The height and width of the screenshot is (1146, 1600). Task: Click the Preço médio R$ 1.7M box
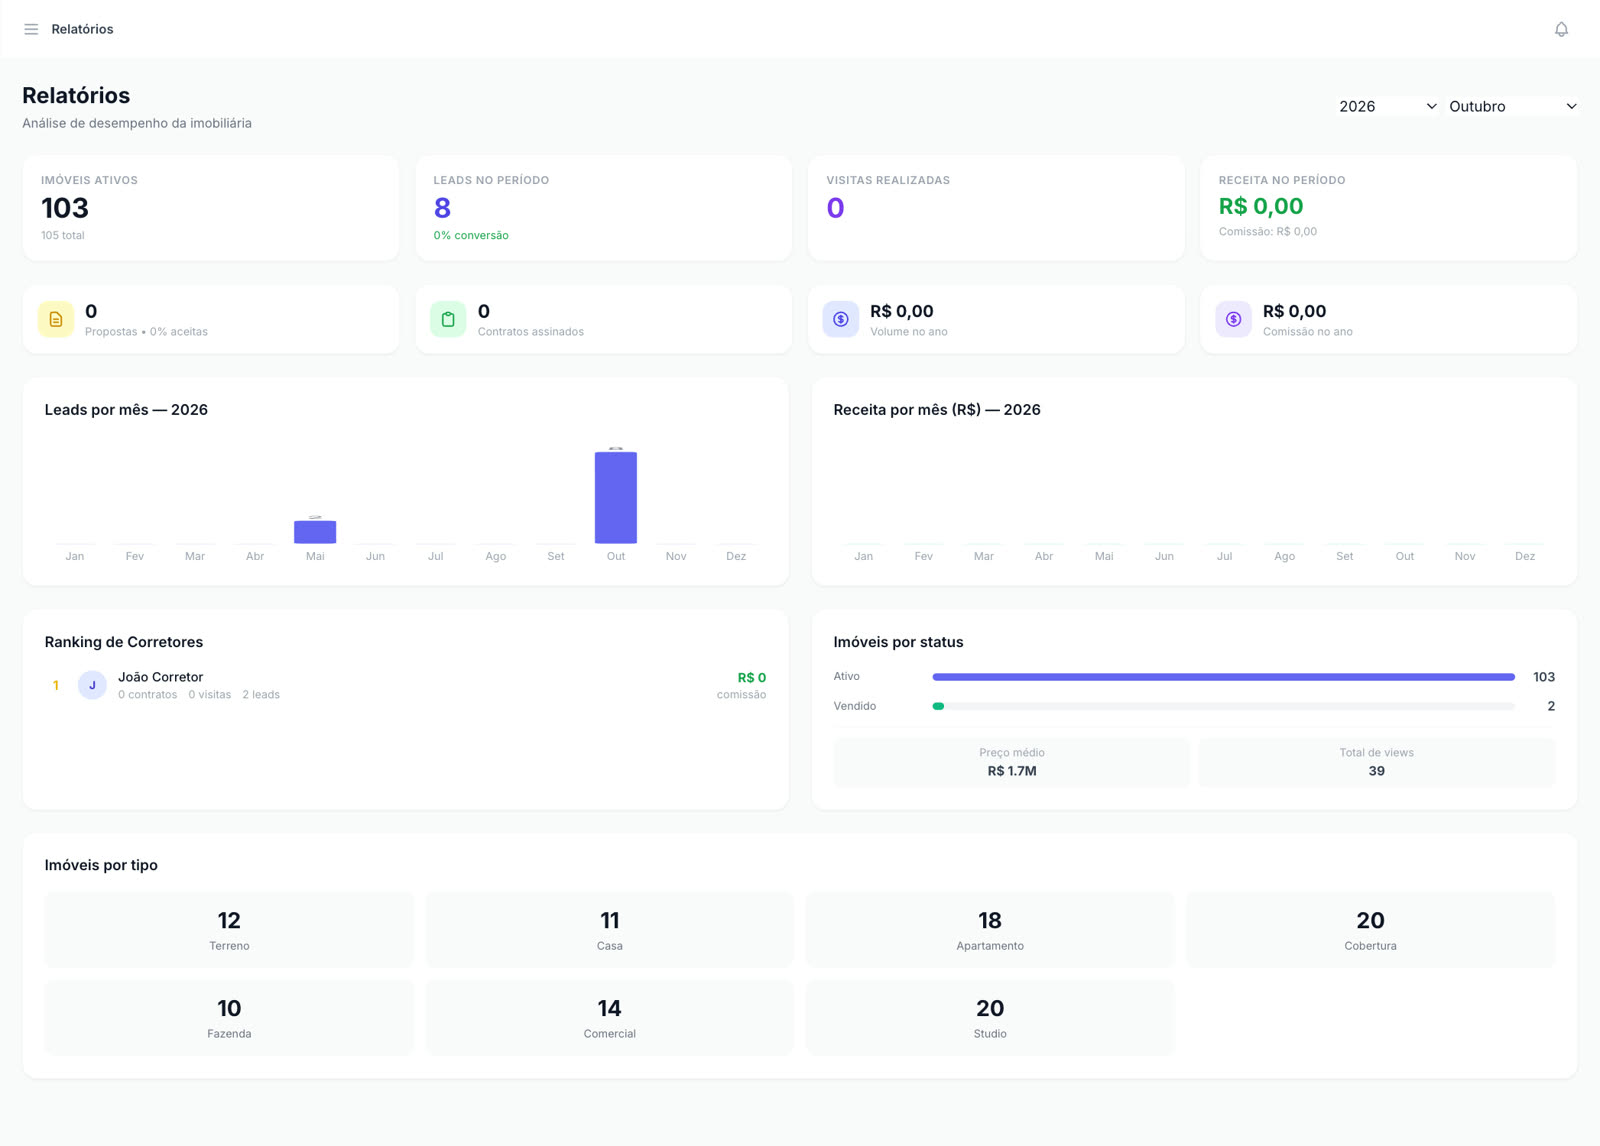[1011, 762]
